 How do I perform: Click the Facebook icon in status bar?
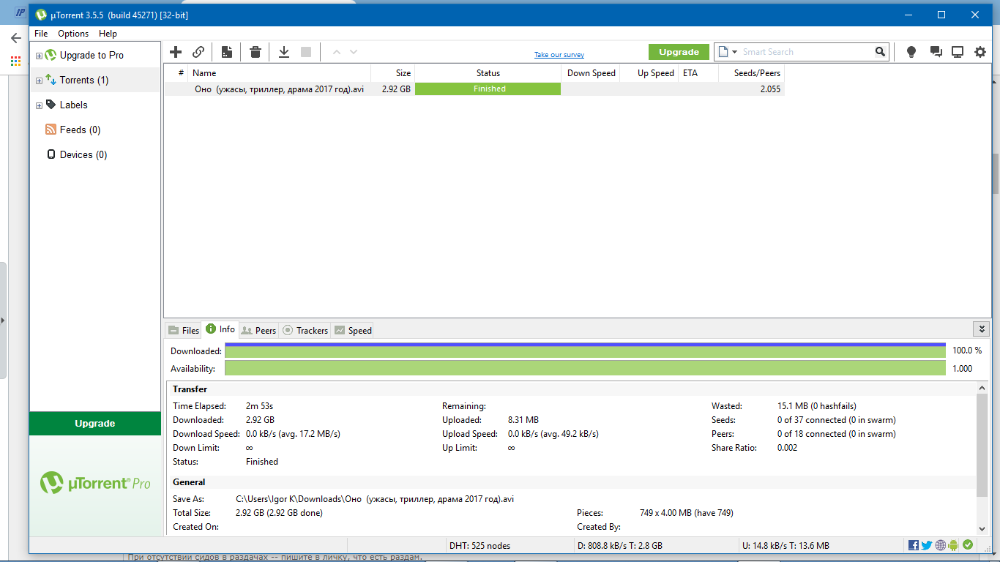tap(914, 545)
